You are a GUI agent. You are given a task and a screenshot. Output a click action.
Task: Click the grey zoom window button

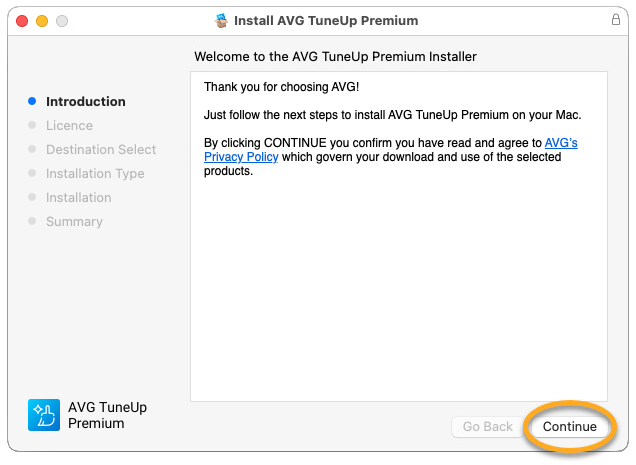[x=62, y=20]
